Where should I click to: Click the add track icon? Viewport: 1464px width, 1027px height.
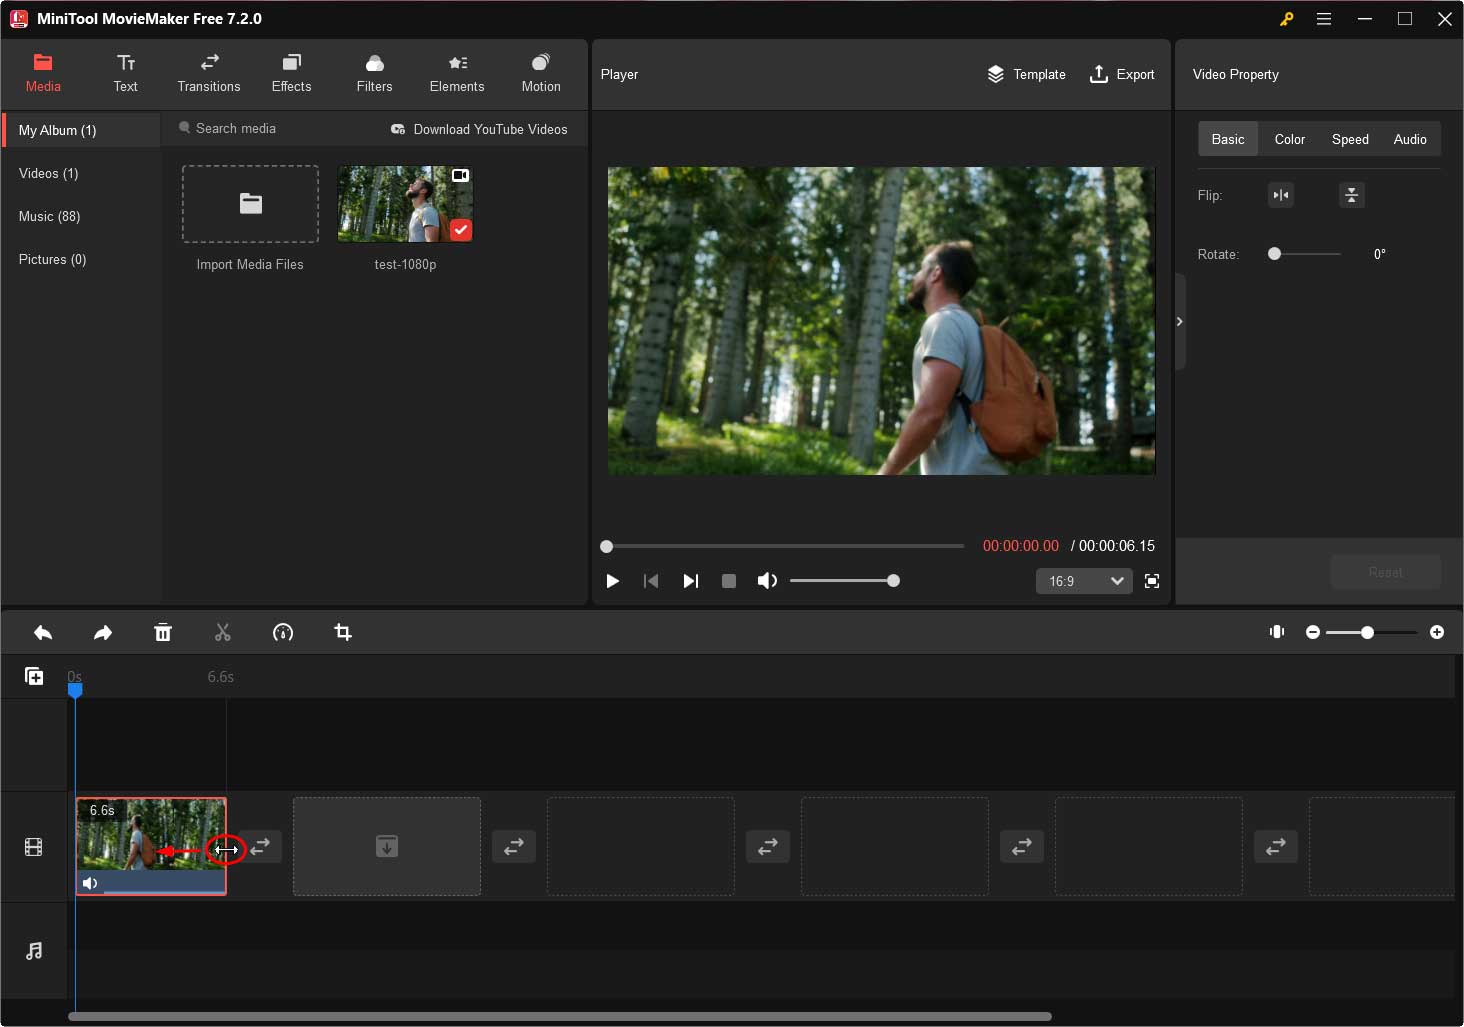coord(34,677)
